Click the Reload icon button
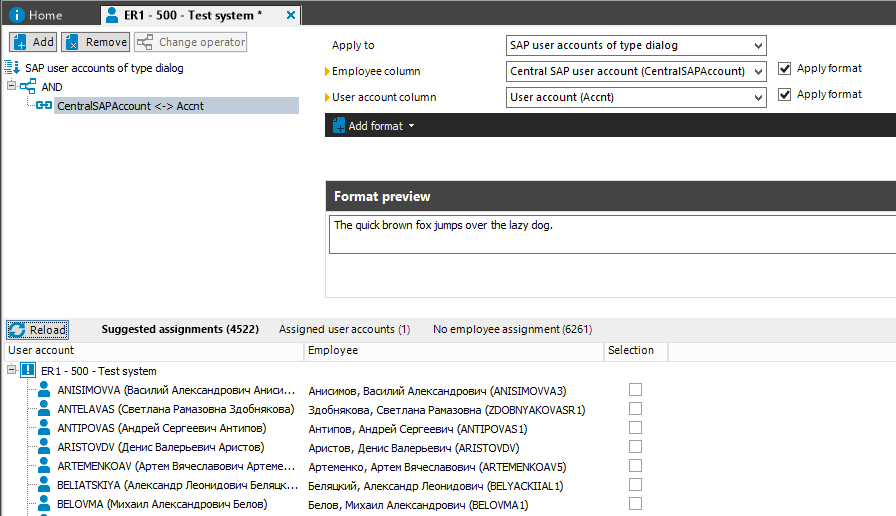896x516 pixels. (18, 329)
